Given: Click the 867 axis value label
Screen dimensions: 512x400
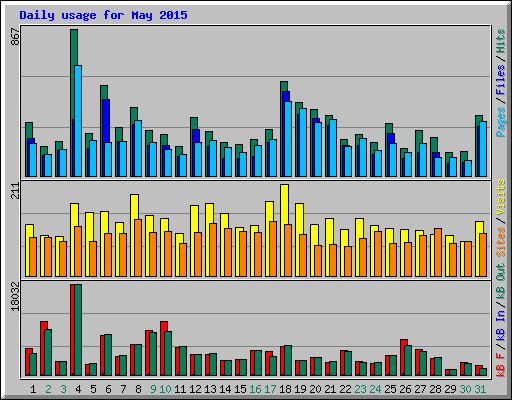Looking at the screenshot, I should click(15, 37).
